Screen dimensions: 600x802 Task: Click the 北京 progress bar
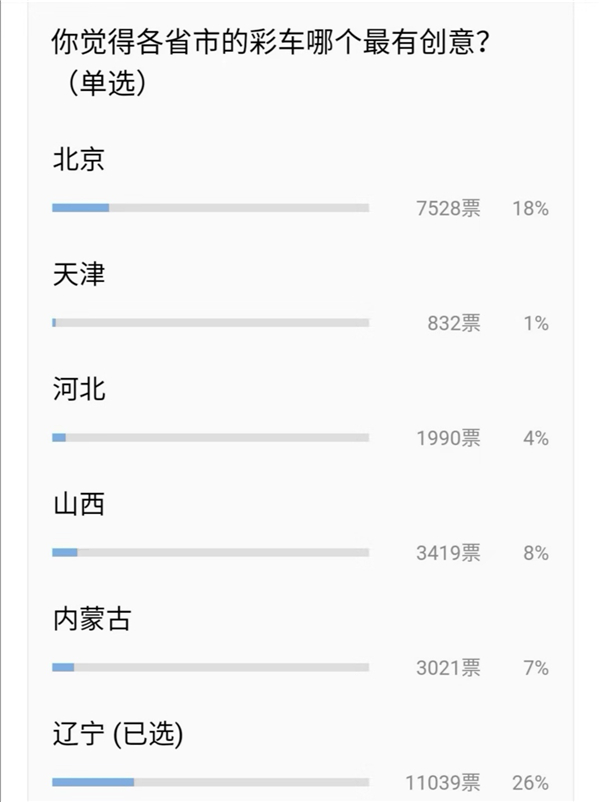[212, 209]
